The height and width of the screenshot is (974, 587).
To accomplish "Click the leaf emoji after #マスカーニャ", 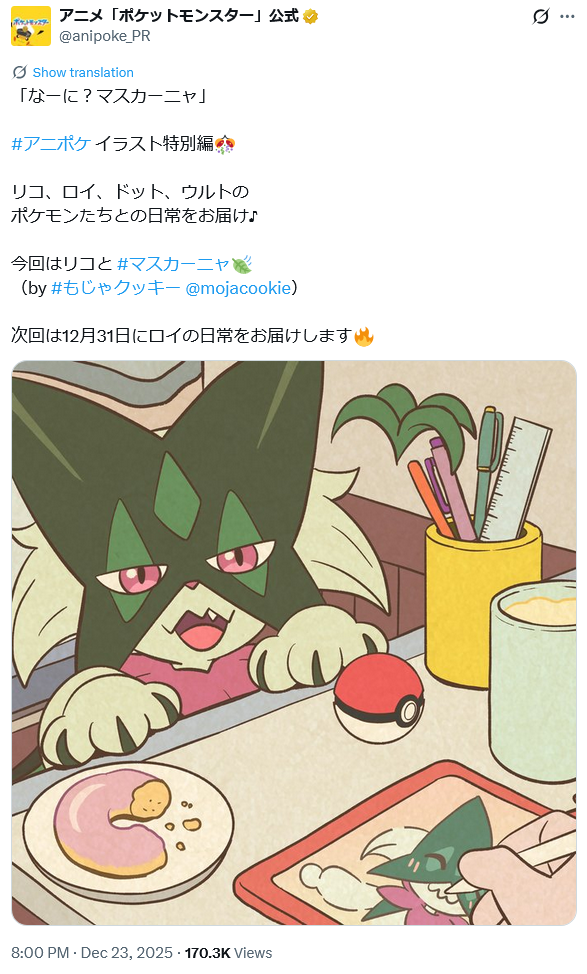I will (242, 265).
